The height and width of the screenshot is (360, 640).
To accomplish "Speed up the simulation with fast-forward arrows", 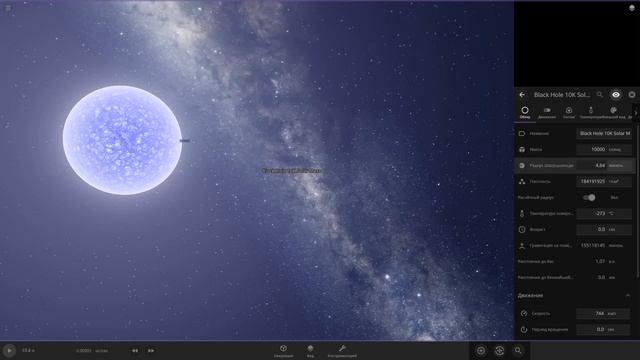I will (151, 351).
